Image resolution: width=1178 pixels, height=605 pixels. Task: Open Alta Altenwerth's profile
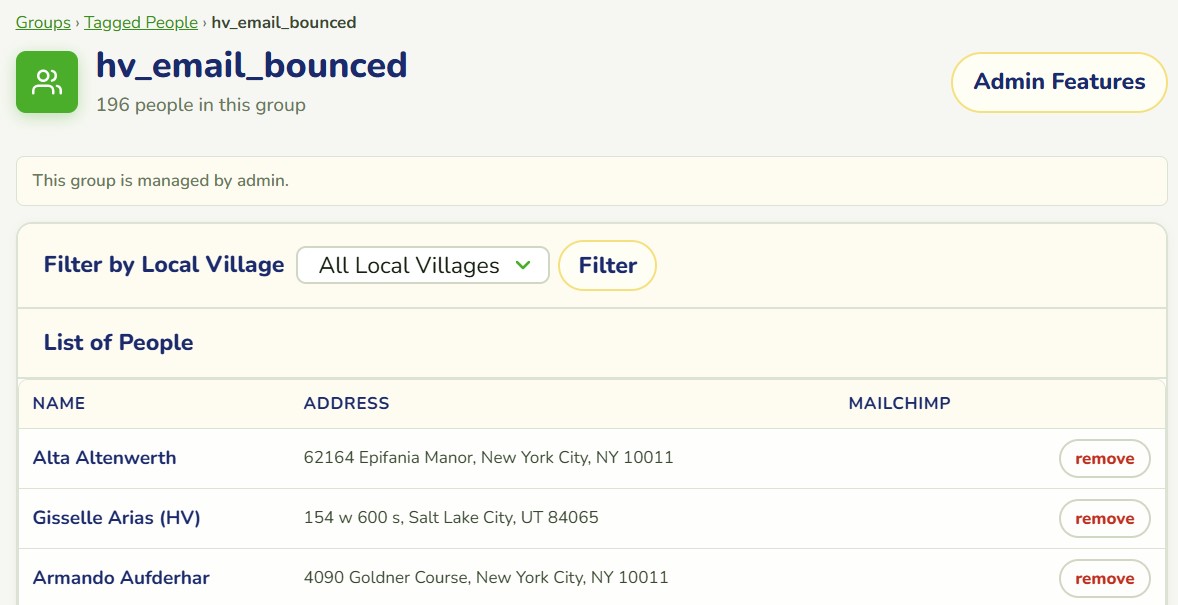(x=104, y=458)
